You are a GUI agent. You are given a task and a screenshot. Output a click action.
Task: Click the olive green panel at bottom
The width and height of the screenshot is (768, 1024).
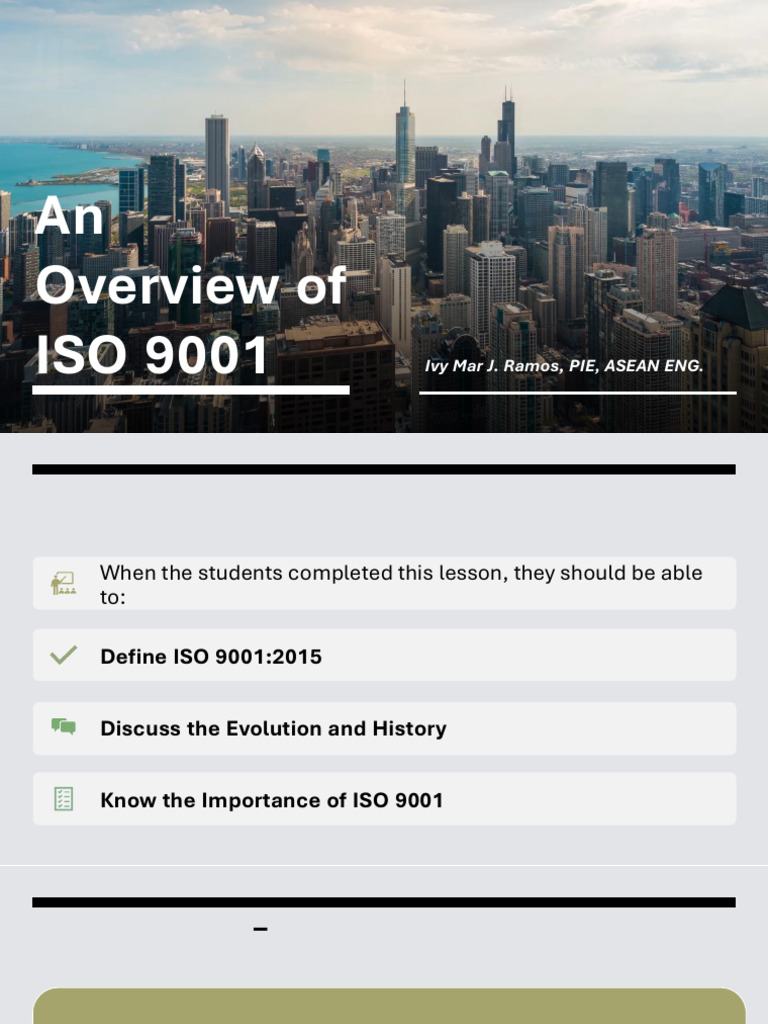coord(390,1006)
